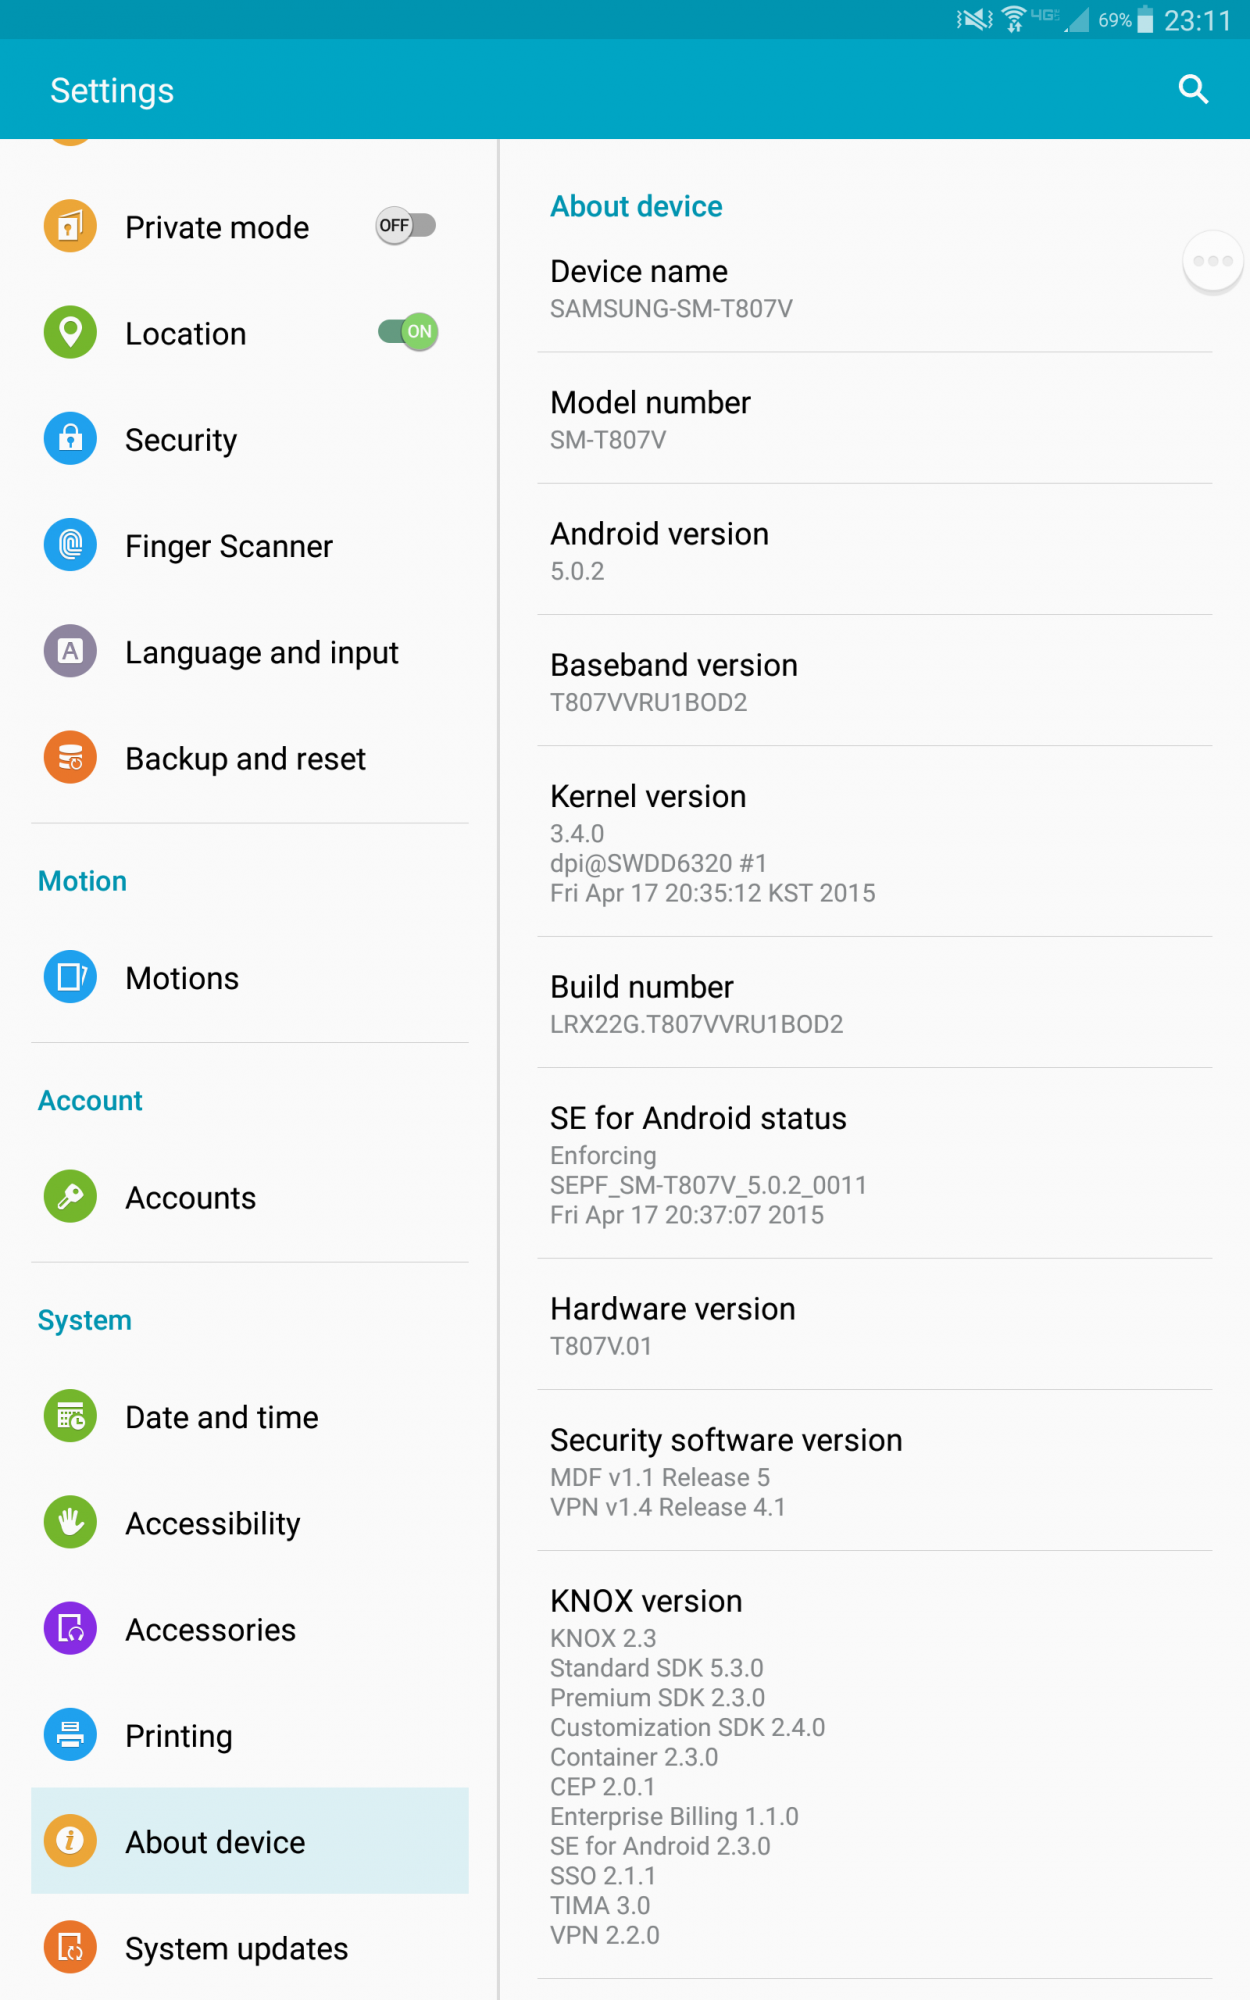Tap the Finger Scanner fingerprint icon
Screen dimensions: 1250x2000
pyautogui.click(x=70, y=545)
